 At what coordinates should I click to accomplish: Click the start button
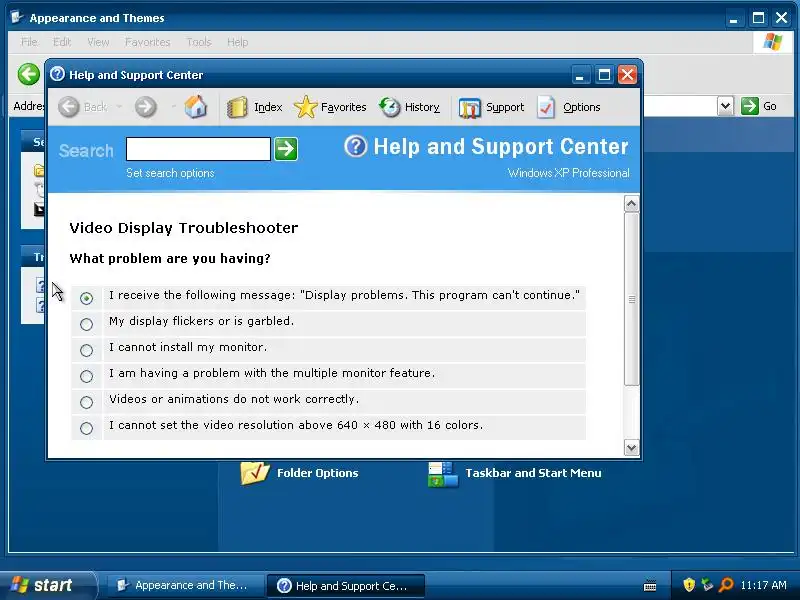click(x=47, y=585)
